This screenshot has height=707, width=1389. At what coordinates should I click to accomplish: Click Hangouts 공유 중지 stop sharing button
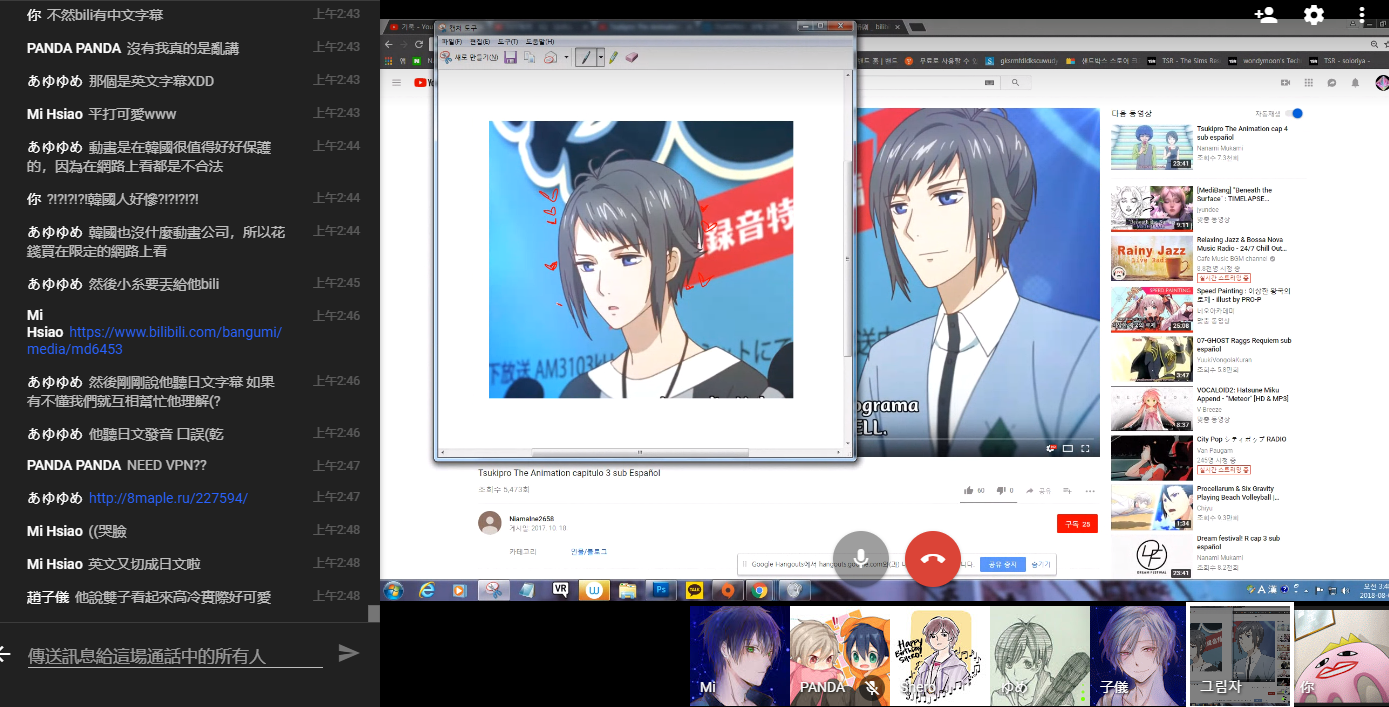tap(1003, 564)
